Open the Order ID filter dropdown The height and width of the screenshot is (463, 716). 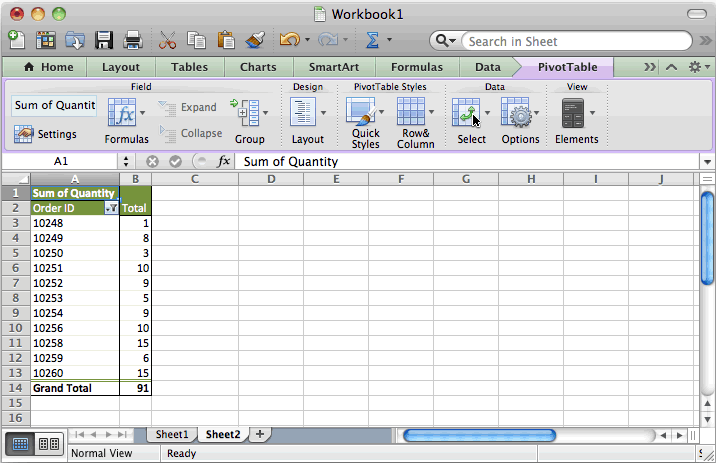[x=111, y=208]
